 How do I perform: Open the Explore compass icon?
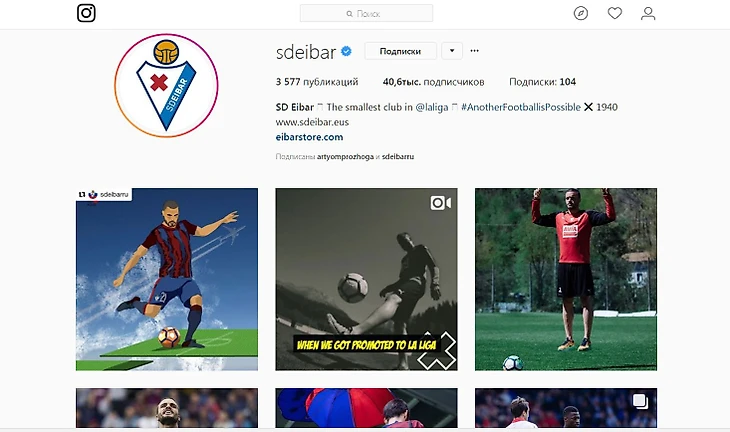coord(581,13)
